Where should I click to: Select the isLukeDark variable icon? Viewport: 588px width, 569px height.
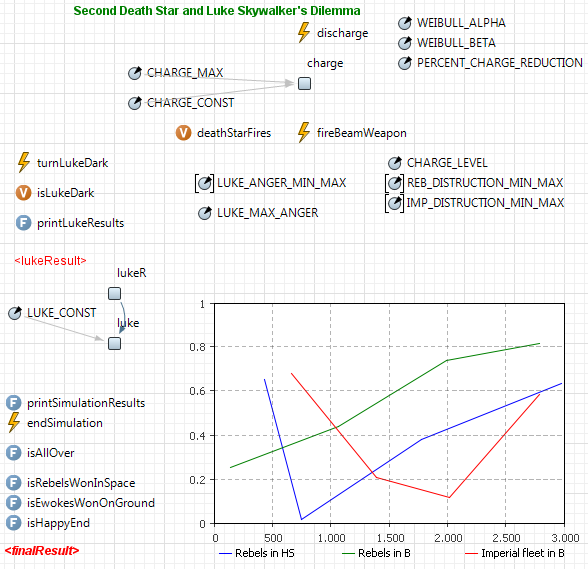[23, 193]
